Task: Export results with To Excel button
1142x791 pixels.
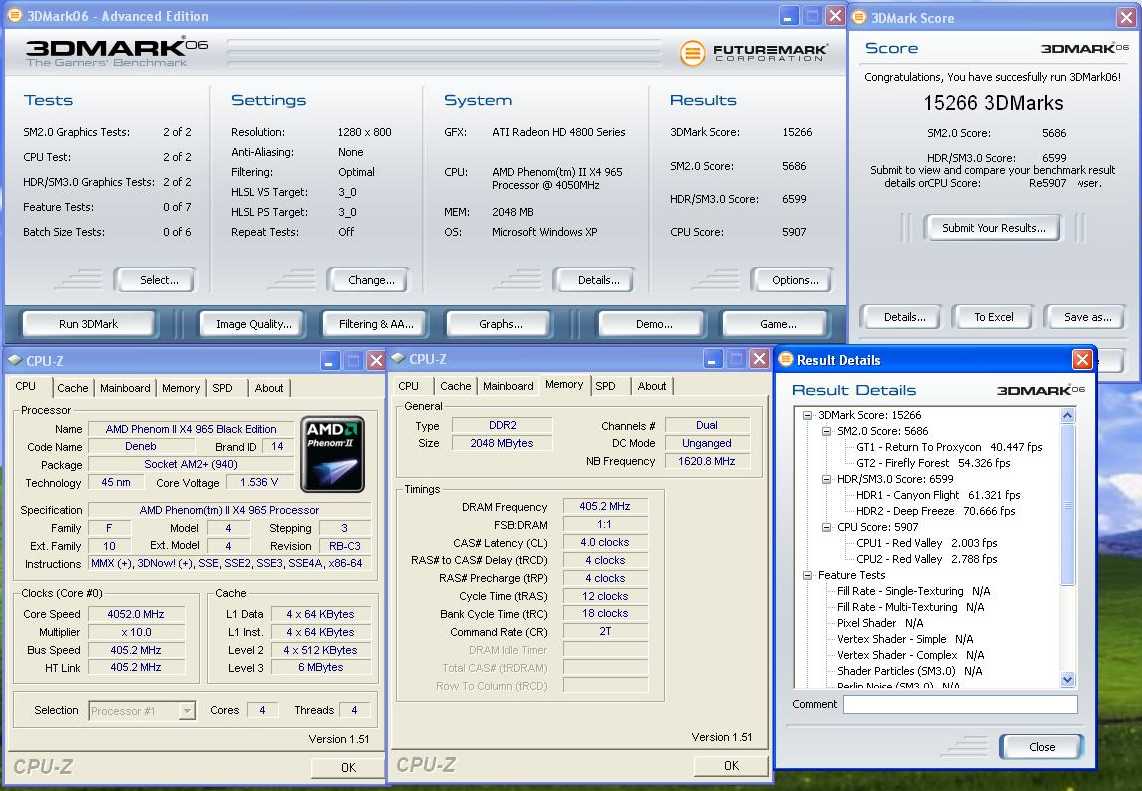Action: (x=993, y=317)
